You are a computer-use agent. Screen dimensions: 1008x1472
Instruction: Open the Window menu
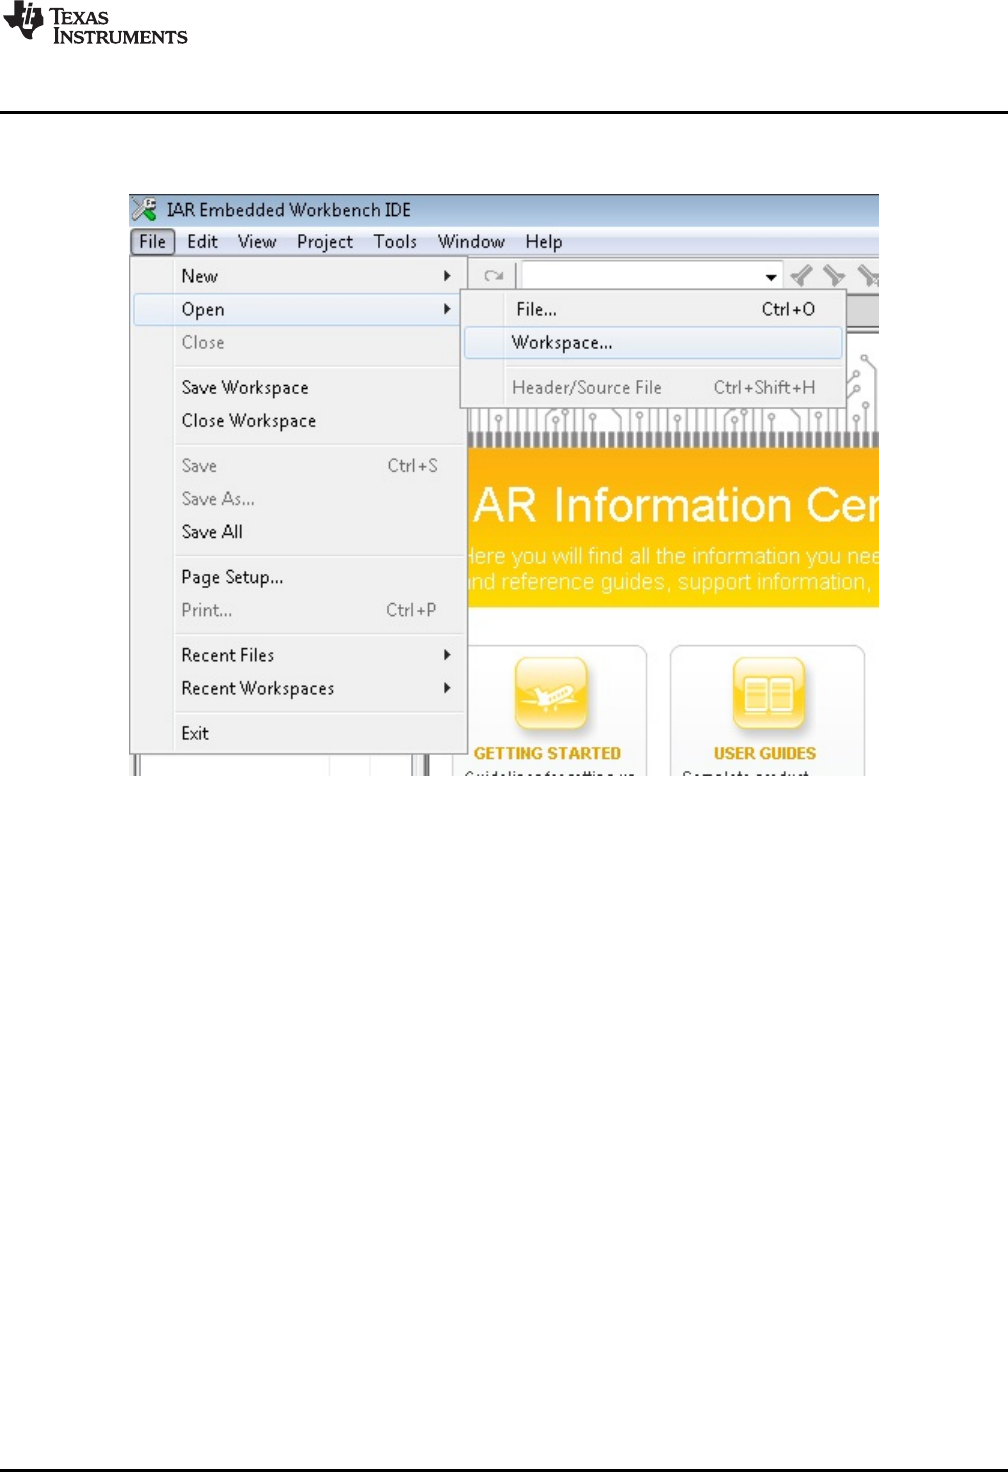pos(471,242)
